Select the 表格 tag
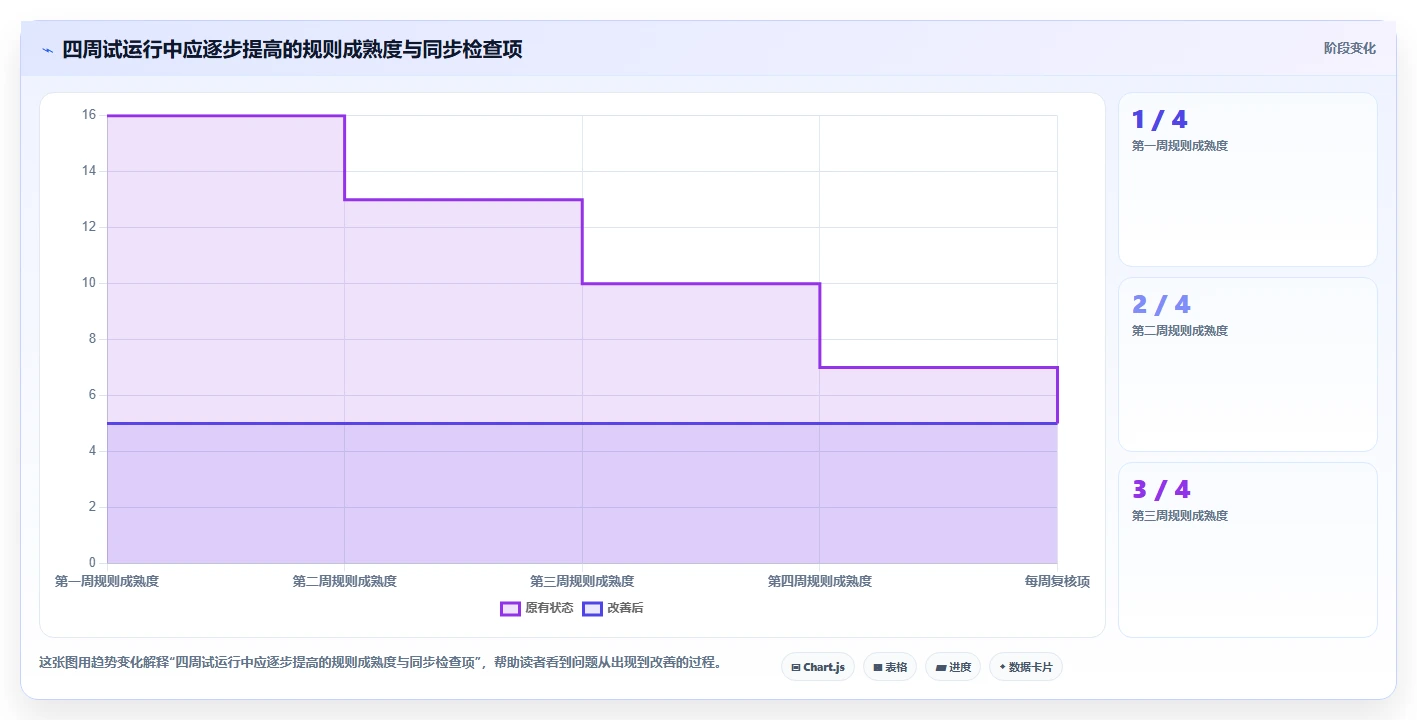The image size is (1417, 720). coord(889,667)
